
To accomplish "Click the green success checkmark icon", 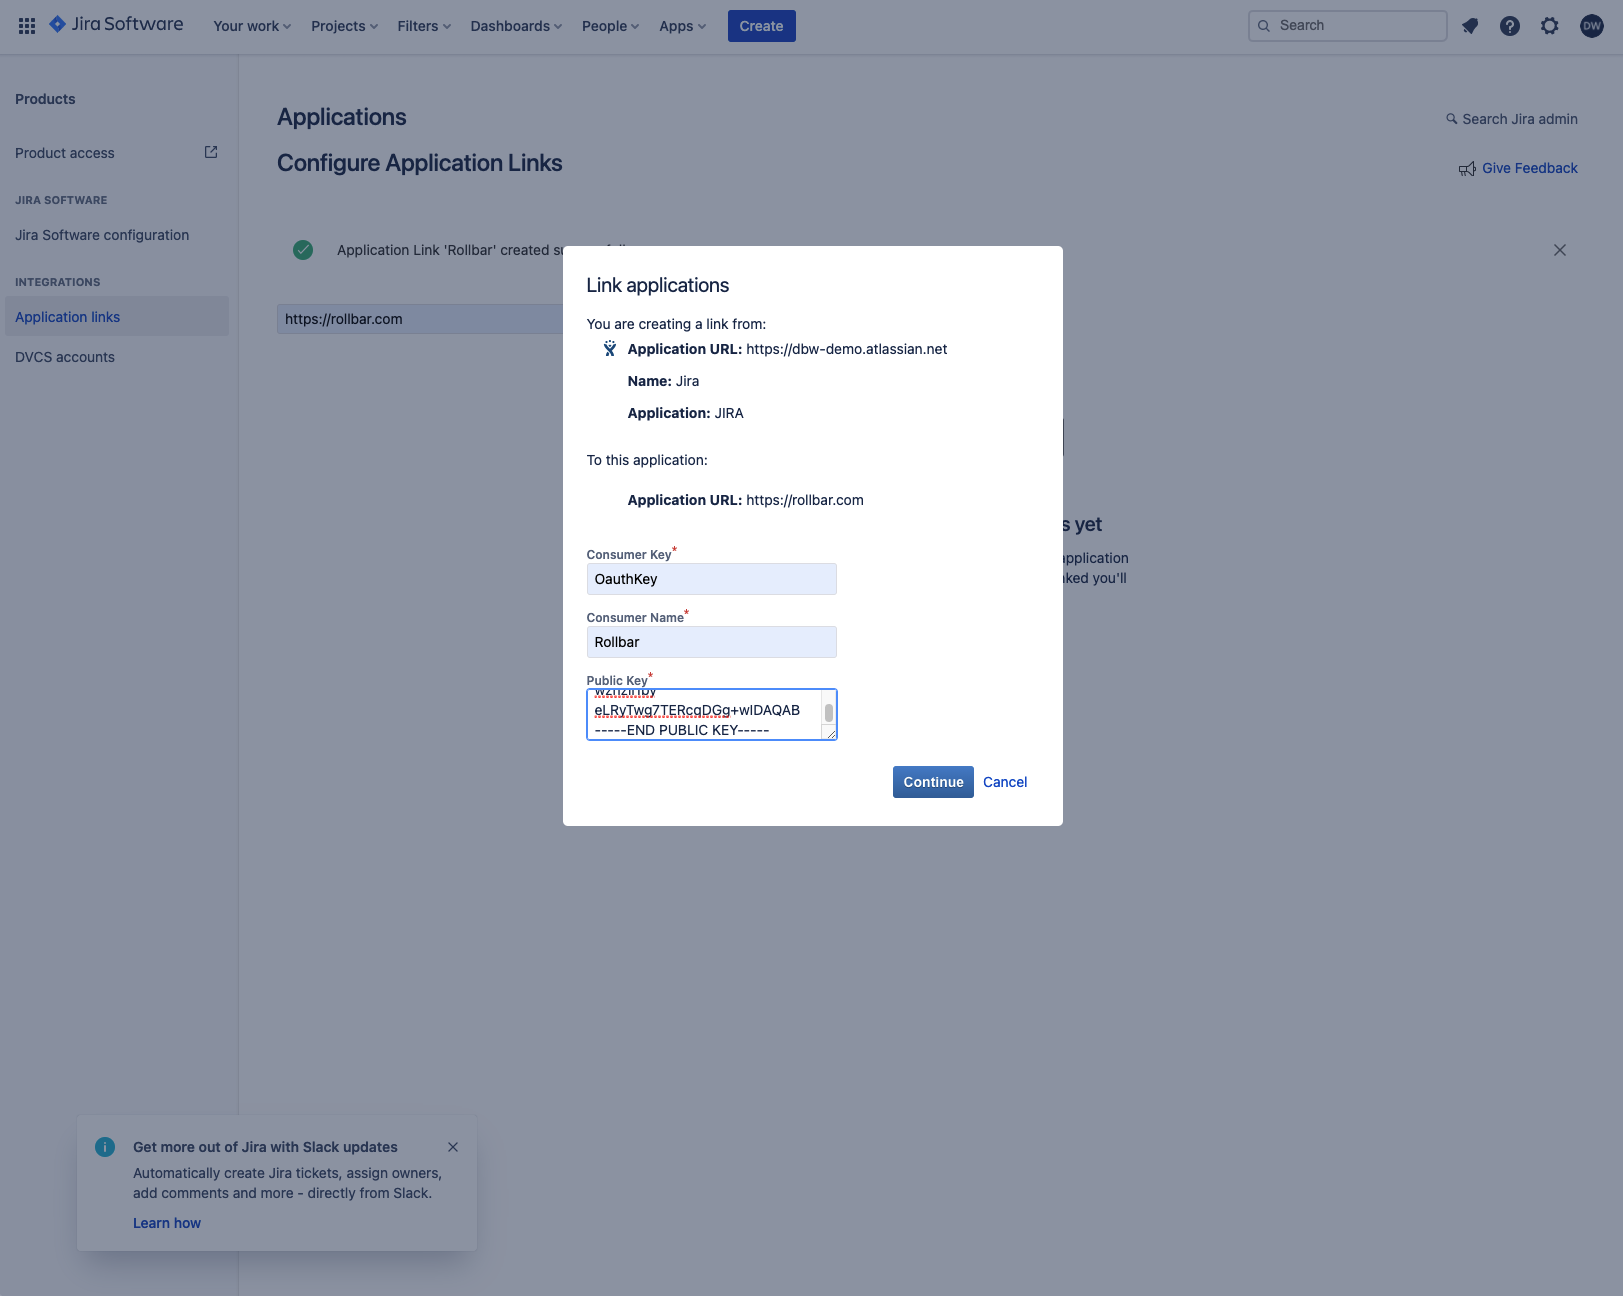I will pyautogui.click(x=303, y=250).
